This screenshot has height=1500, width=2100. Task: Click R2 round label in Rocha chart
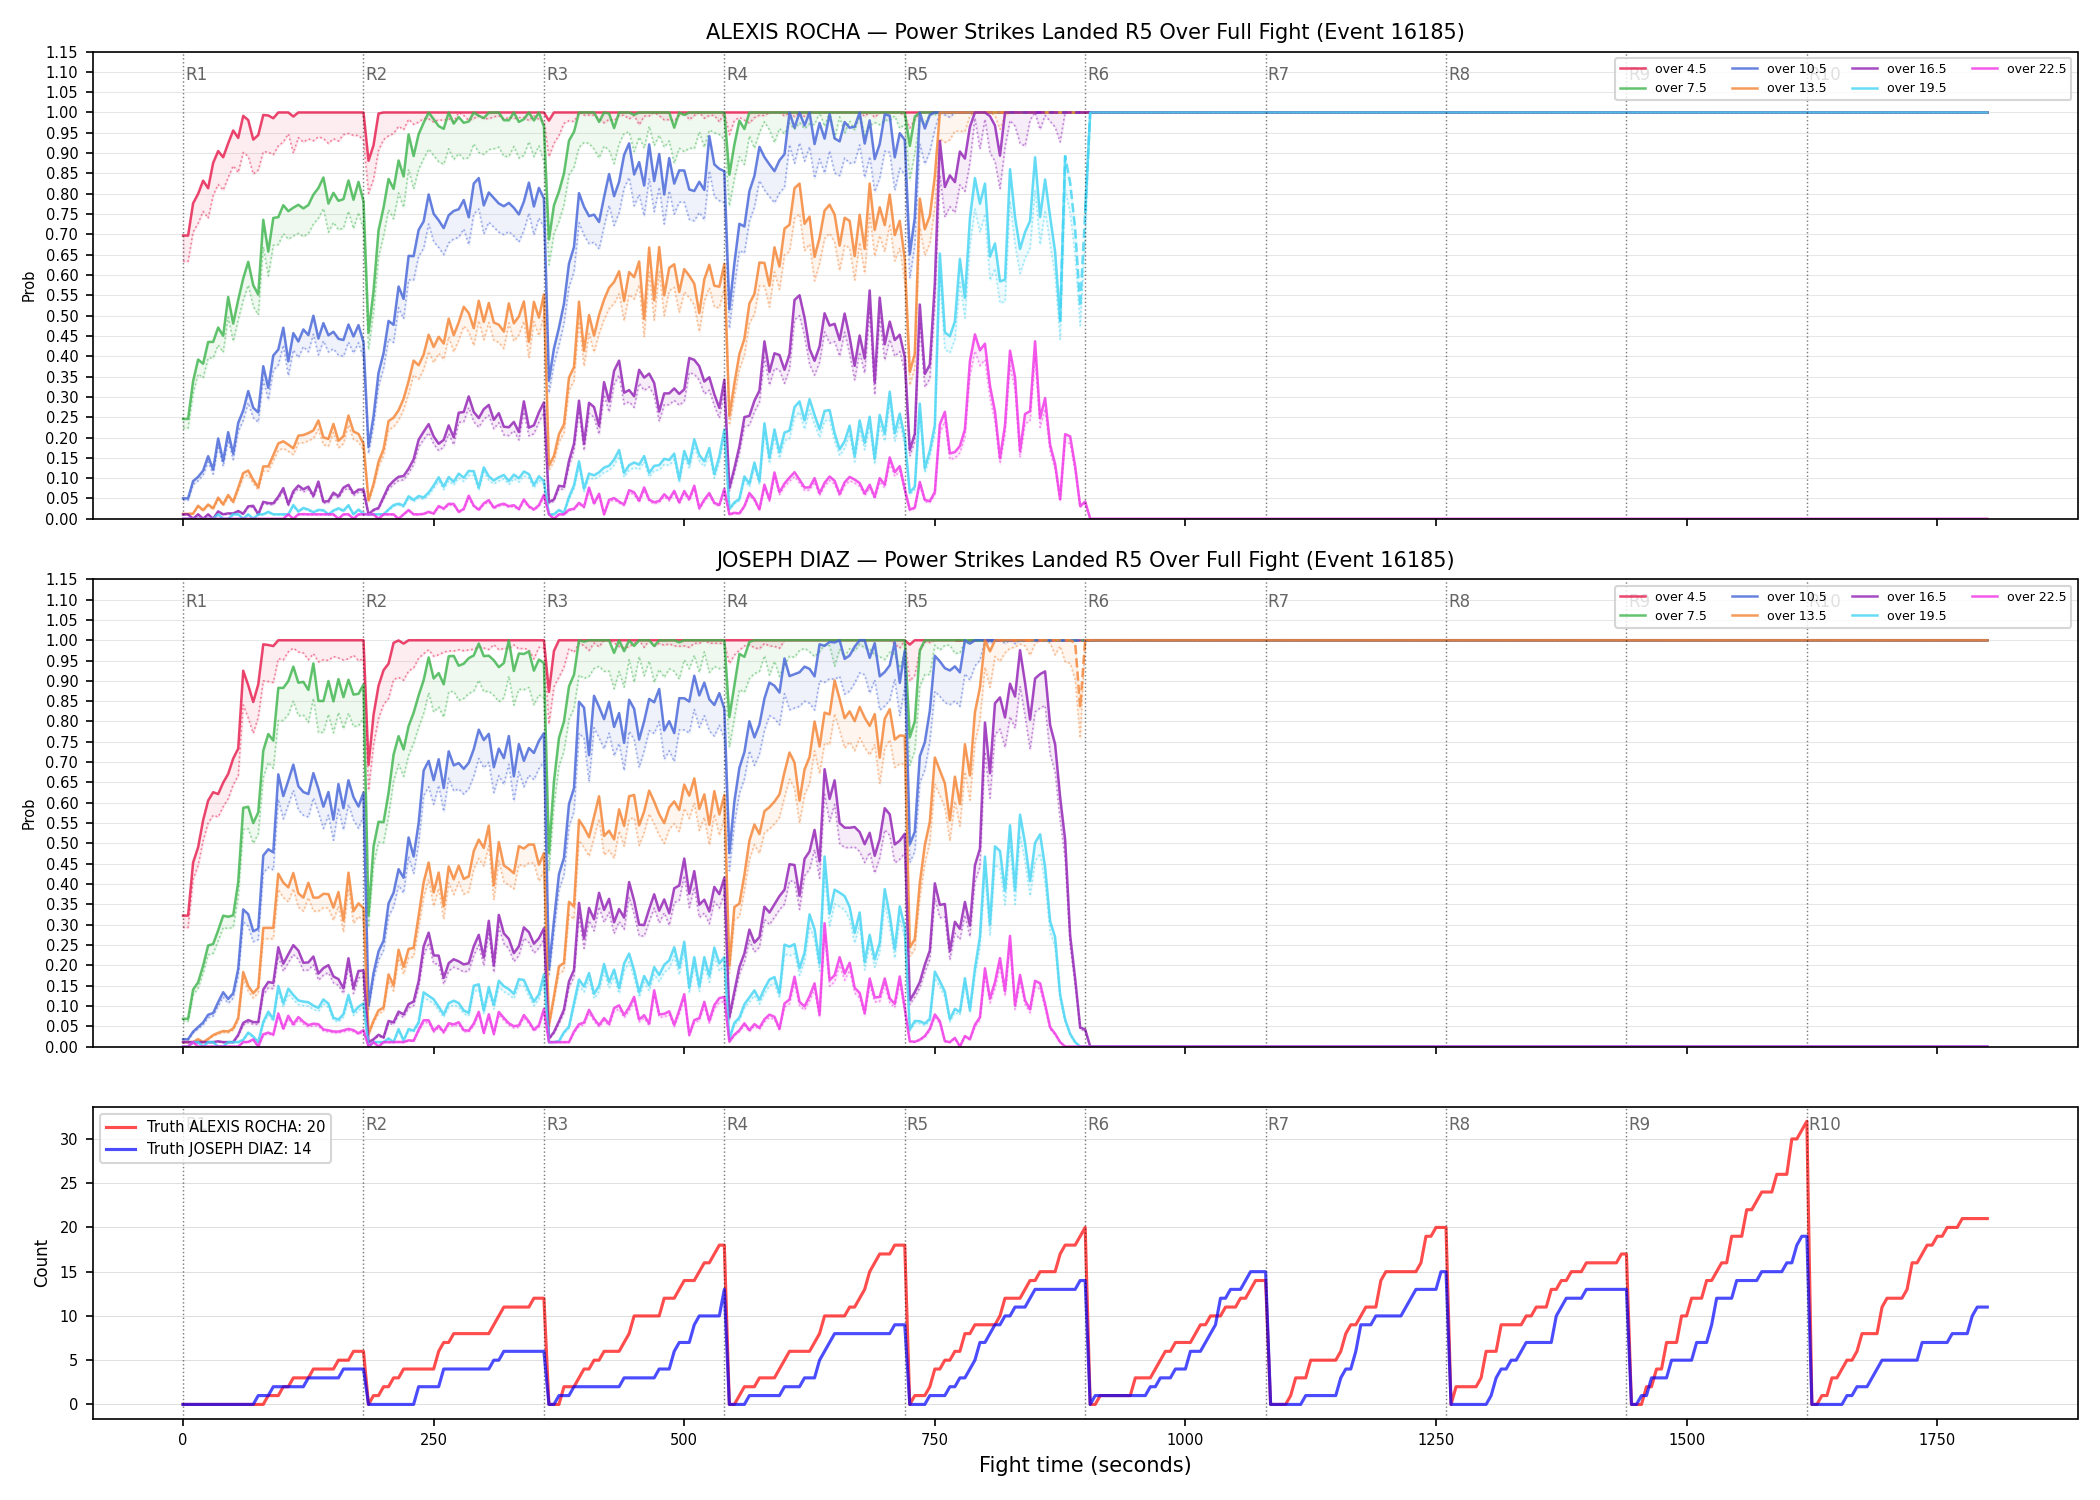(376, 74)
